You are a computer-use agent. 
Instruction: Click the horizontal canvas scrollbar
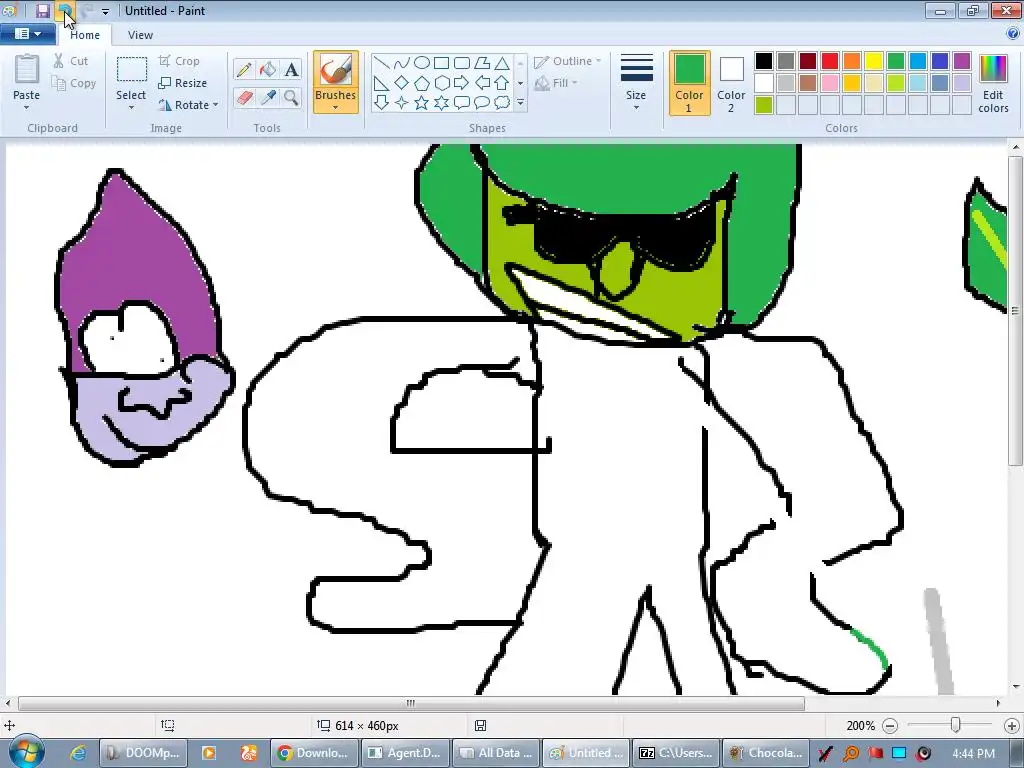pos(411,703)
